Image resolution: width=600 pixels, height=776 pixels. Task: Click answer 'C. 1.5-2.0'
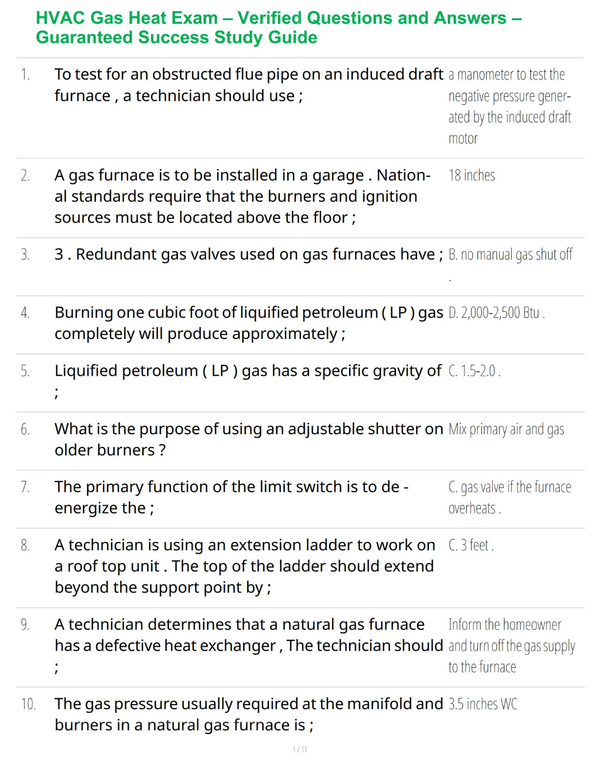coord(474,371)
